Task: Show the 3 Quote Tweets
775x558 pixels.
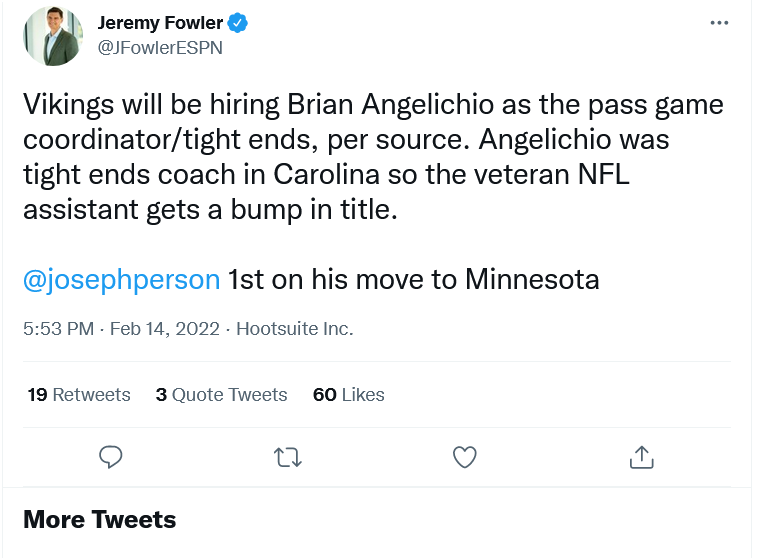Action: (x=221, y=395)
